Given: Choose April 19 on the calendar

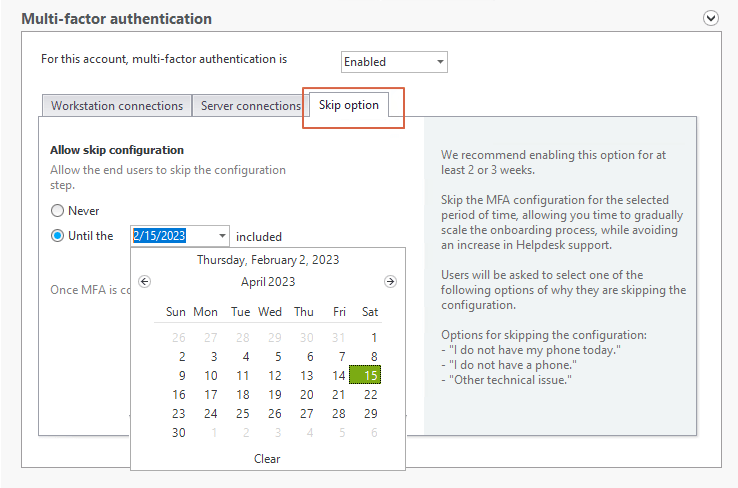Looking at the screenshot, I should coord(274,394).
